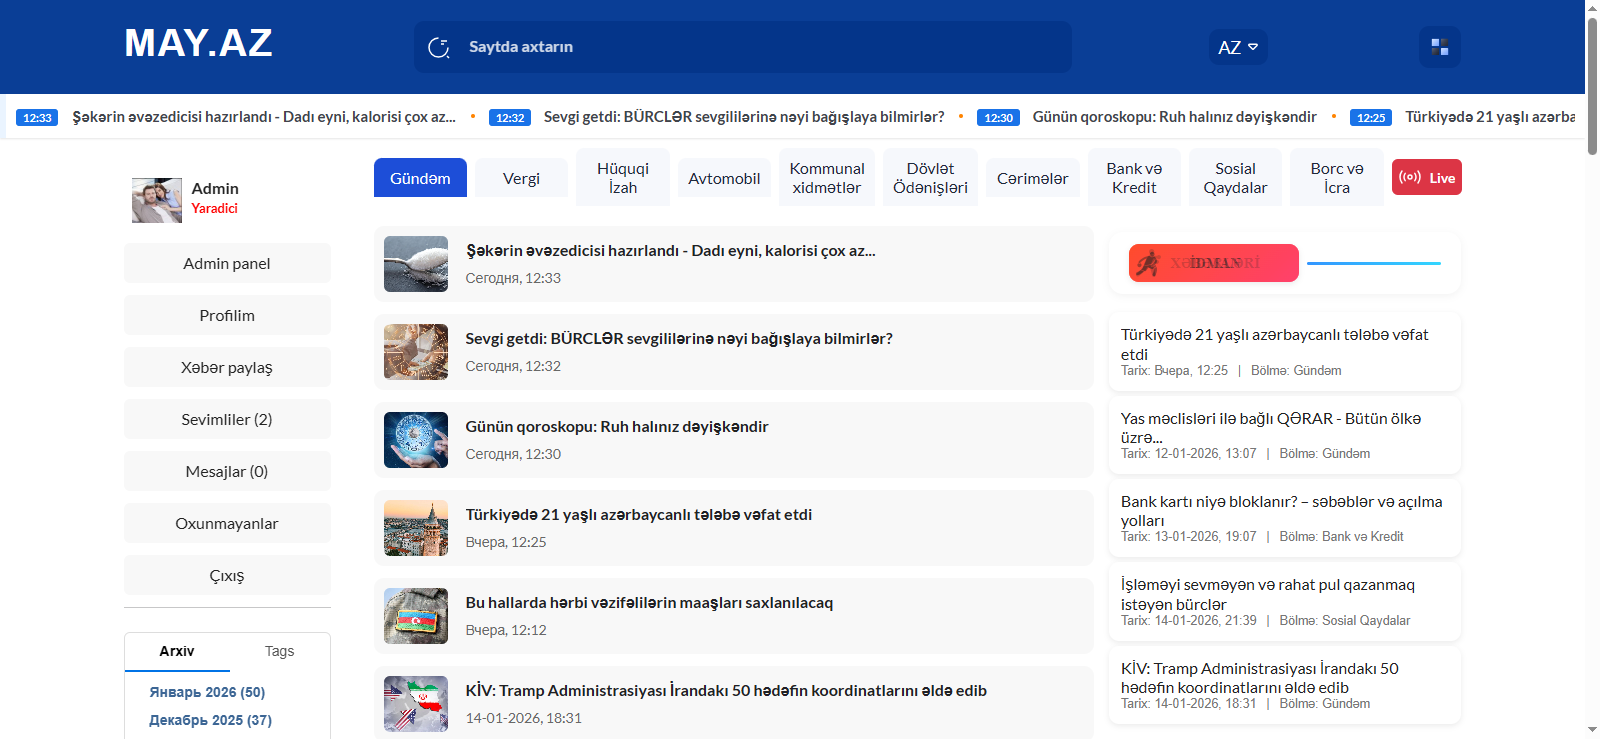Viewport: 1600px width, 739px height.
Task: Click the MAY.AZ site logo
Action: 198,43
